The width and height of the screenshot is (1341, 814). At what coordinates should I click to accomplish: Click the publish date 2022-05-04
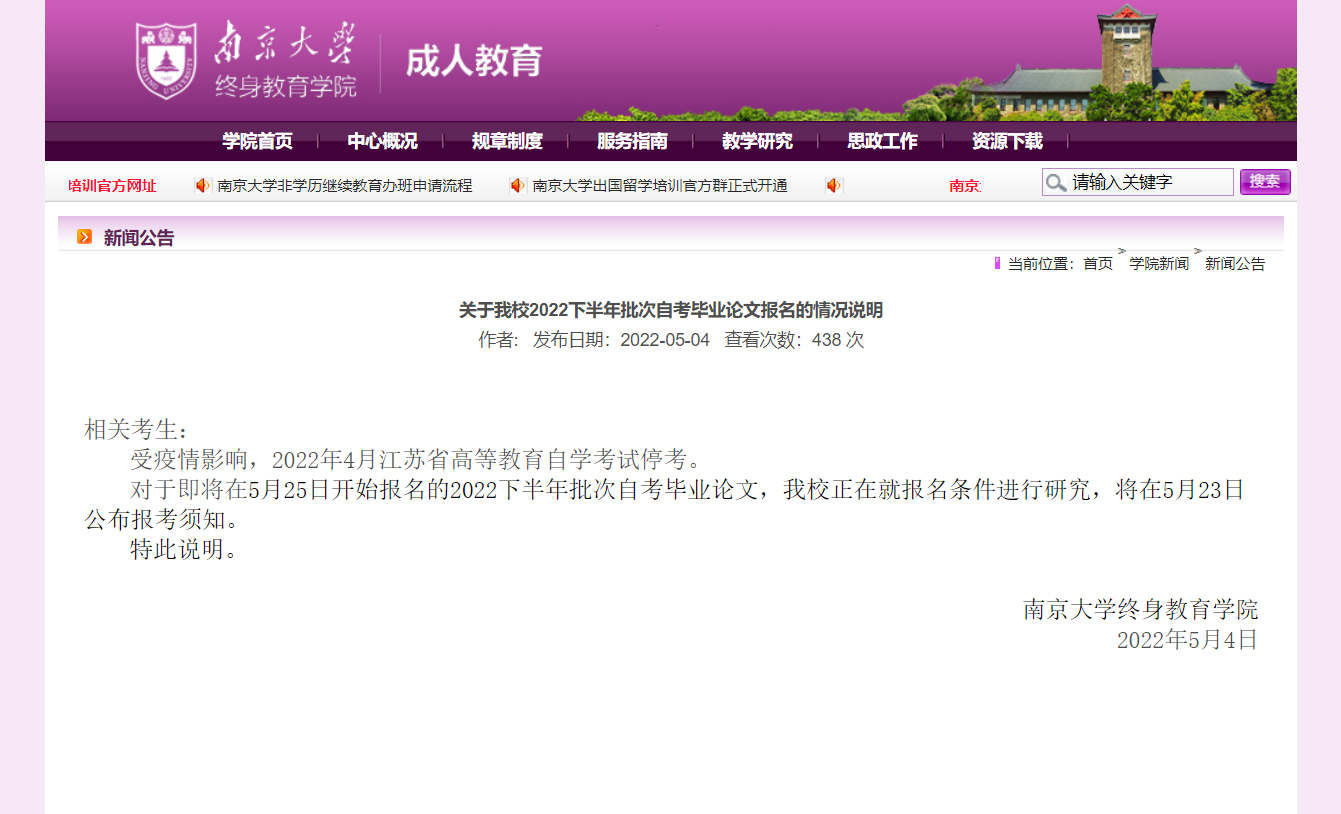pos(665,340)
